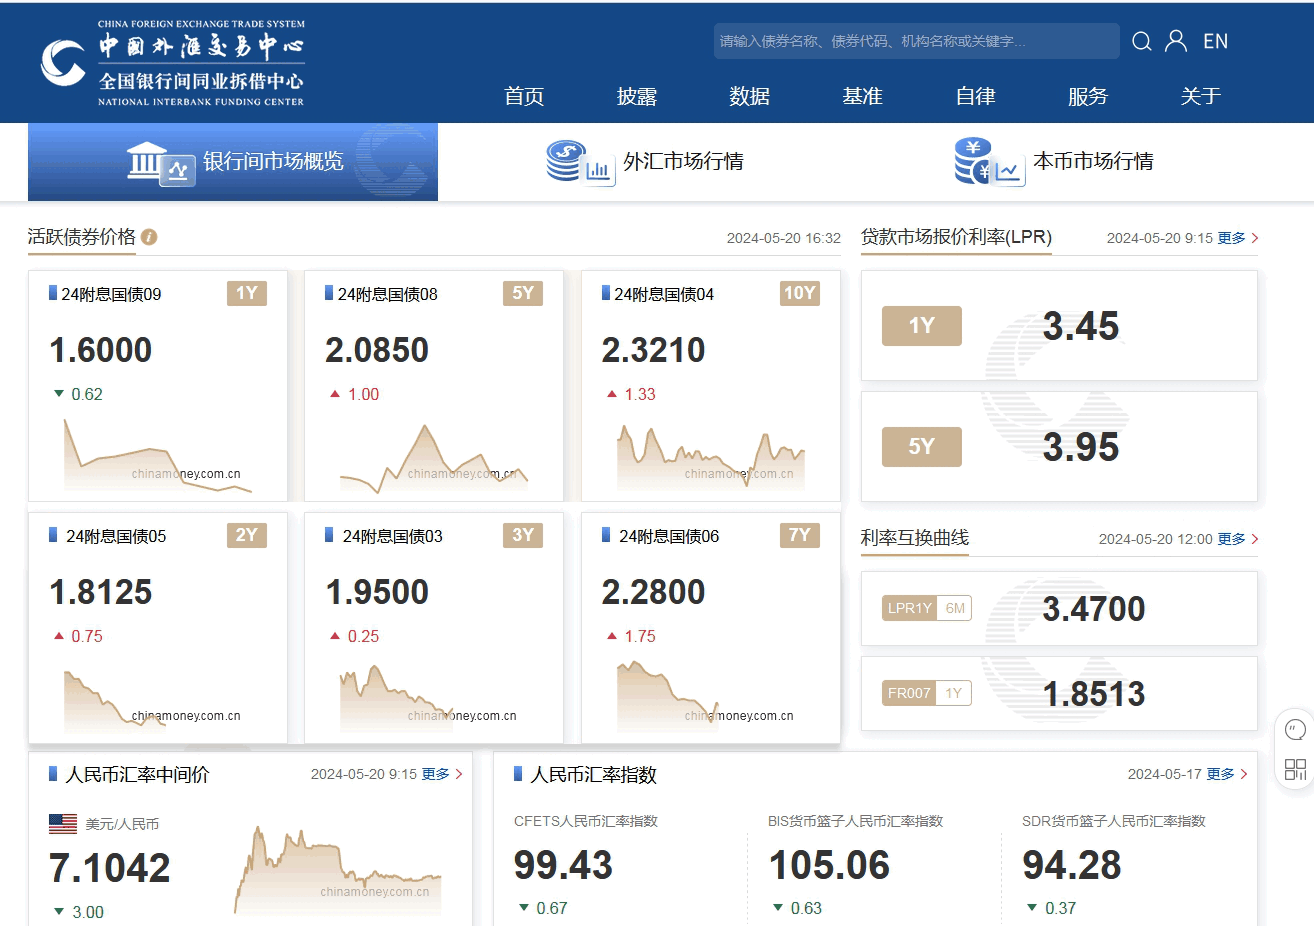Click the 24附息国债08 price trend chart
The image size is (1314, 926).
(434, 459)
